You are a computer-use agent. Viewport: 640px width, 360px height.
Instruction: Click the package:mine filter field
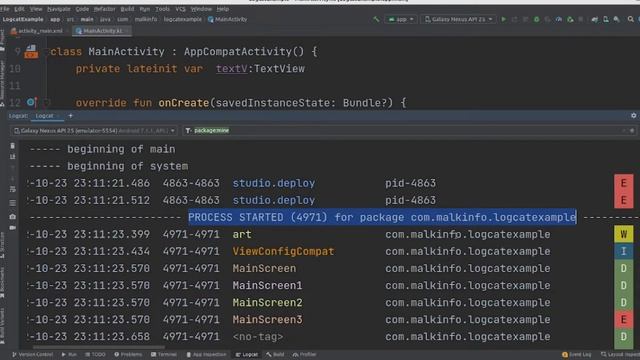pos(408,131)
